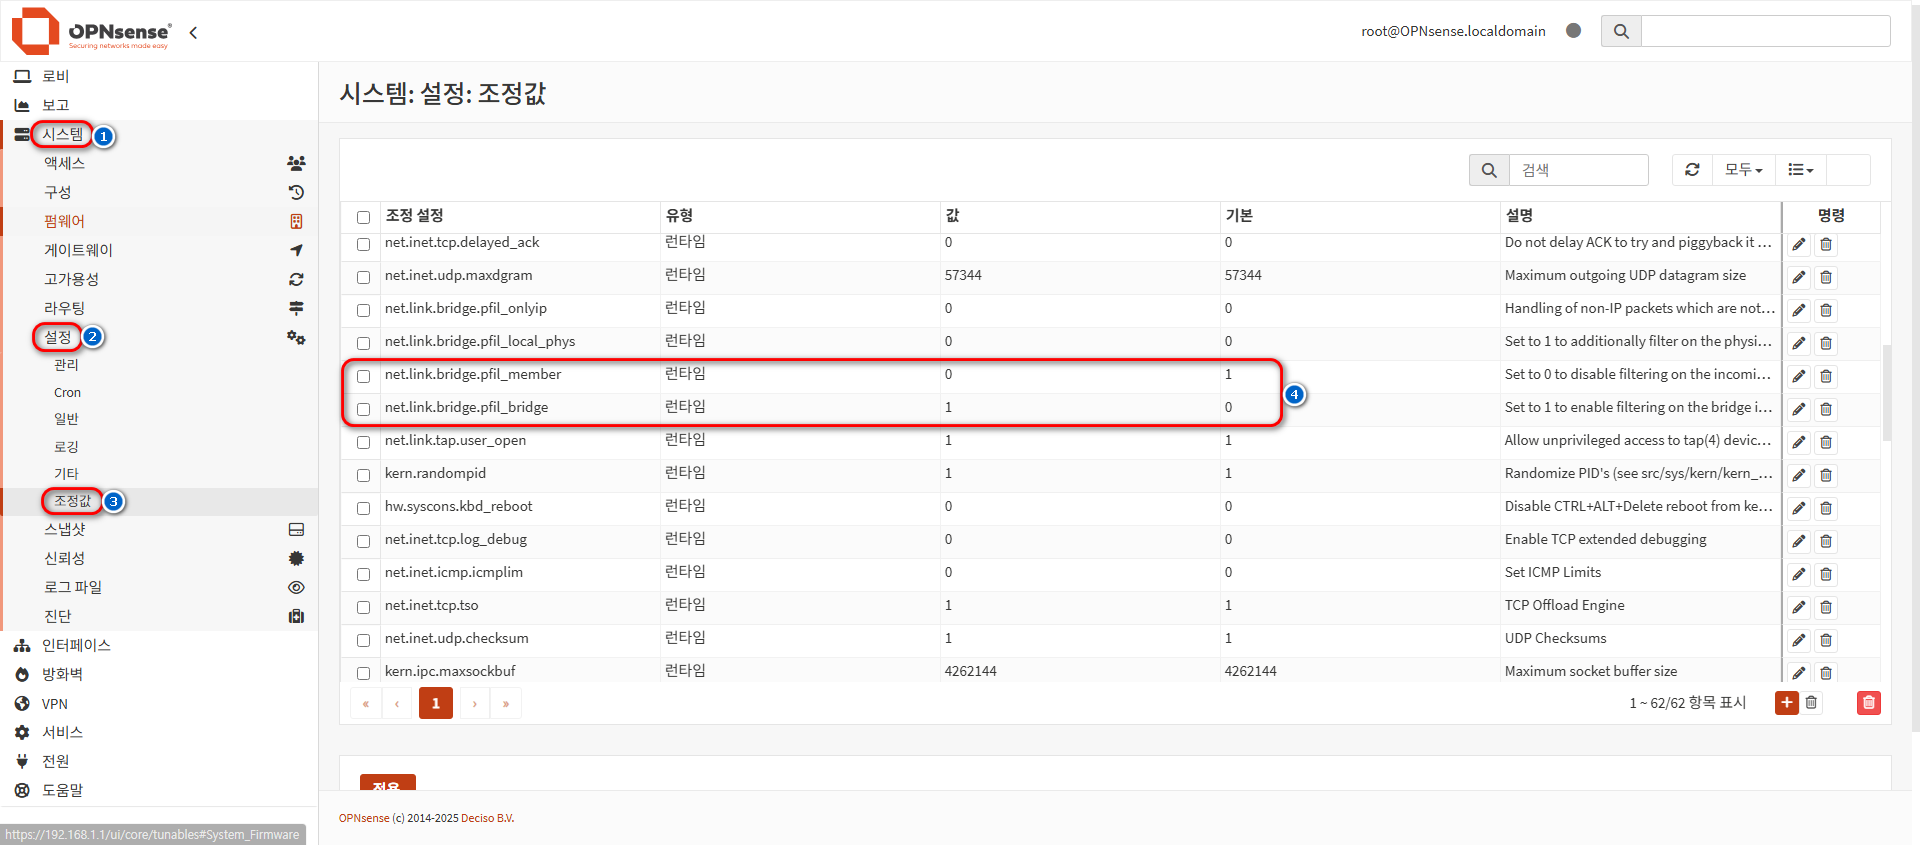Select the 펌웨어 submenu item
Screen dimensions: 1920x845
[x=64, y=221]
